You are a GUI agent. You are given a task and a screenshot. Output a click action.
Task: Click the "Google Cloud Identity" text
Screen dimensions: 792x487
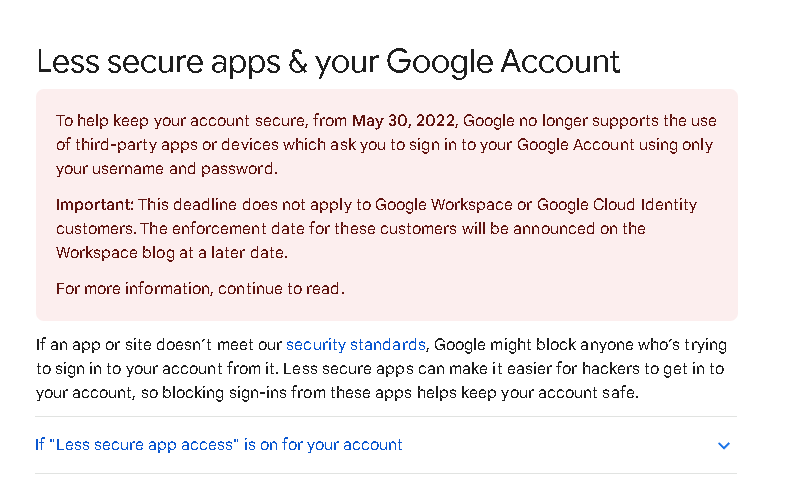click(617, 205)
